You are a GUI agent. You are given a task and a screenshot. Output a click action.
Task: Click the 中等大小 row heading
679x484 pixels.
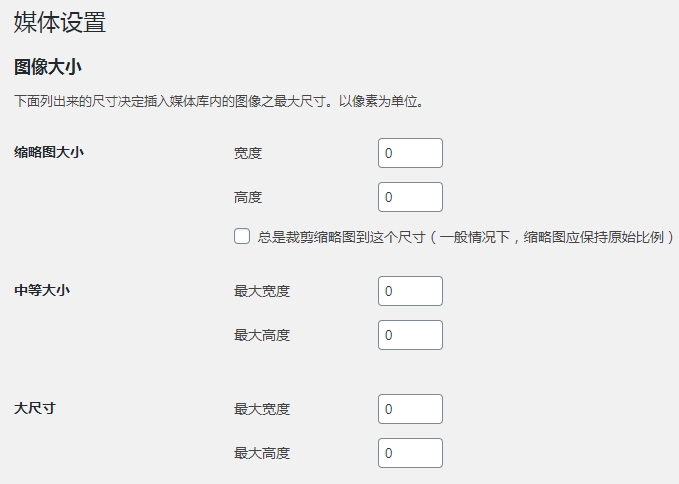[x=42, y=291]
